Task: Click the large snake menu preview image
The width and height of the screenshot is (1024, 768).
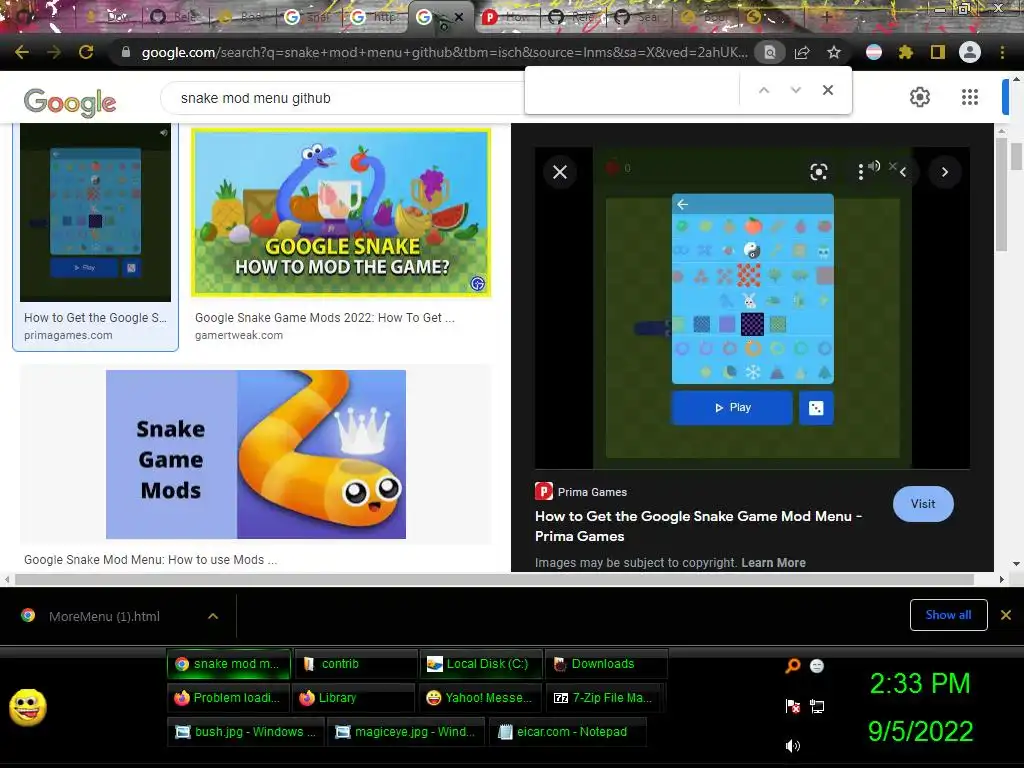Action: (752, 308)
